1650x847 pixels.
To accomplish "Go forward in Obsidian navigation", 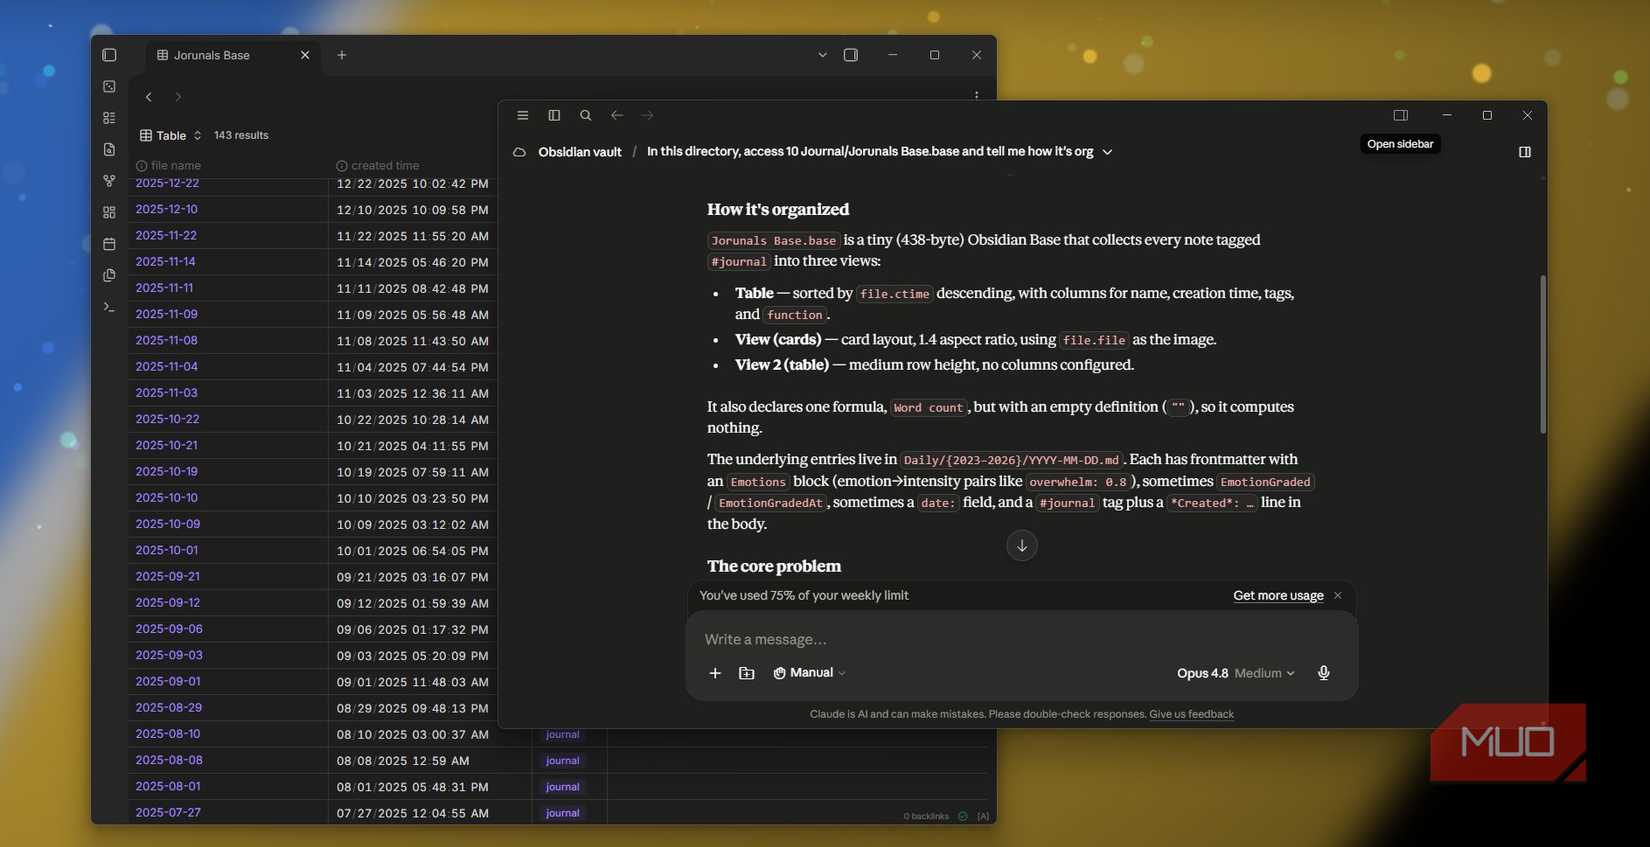I will click(178, 97).
